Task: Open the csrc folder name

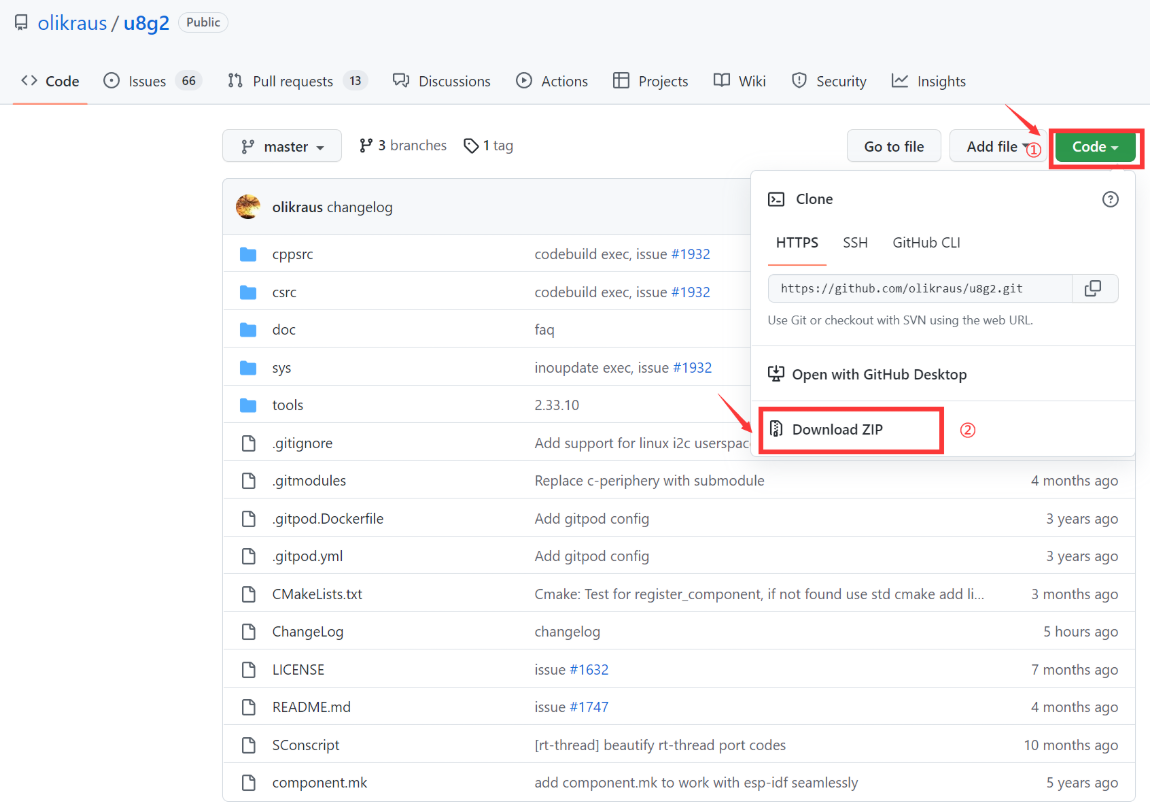Action: coord(284,292)
